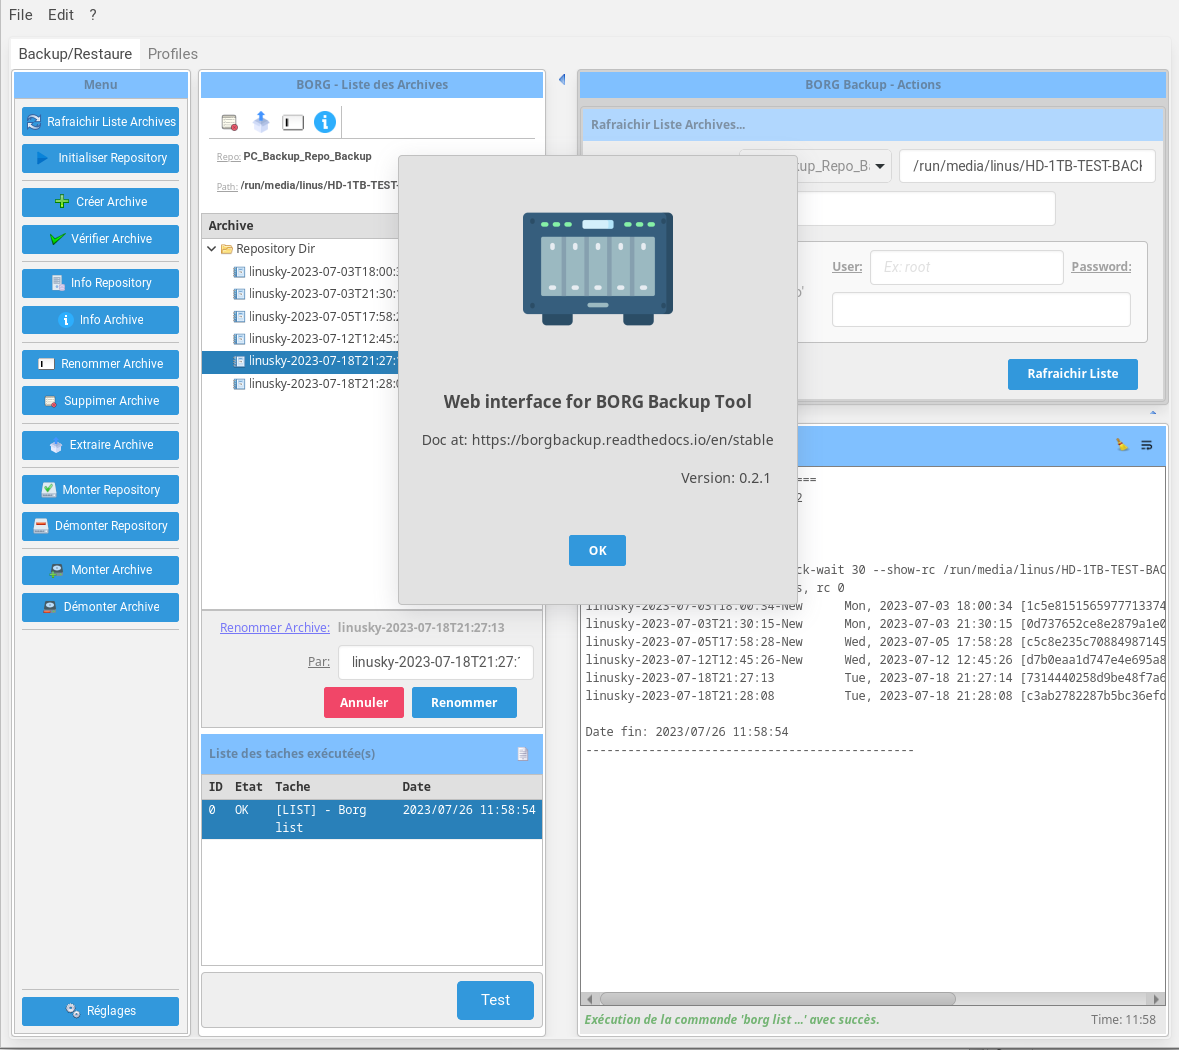The width and height of the screenshot is (1179, 1050).
Task: Click Initialiser Repository
Action: click(101, 158)
